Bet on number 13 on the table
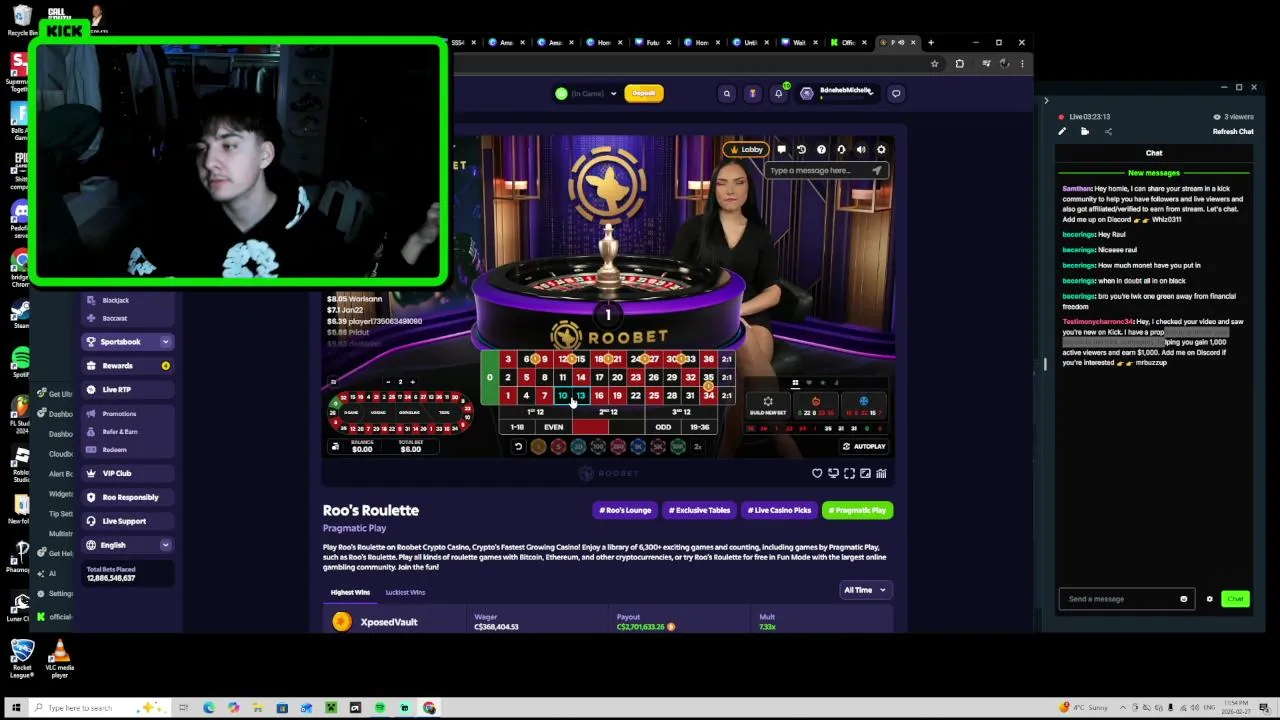Image resolution: width=1280 pixels, height=720 pixels. [580, 396]
